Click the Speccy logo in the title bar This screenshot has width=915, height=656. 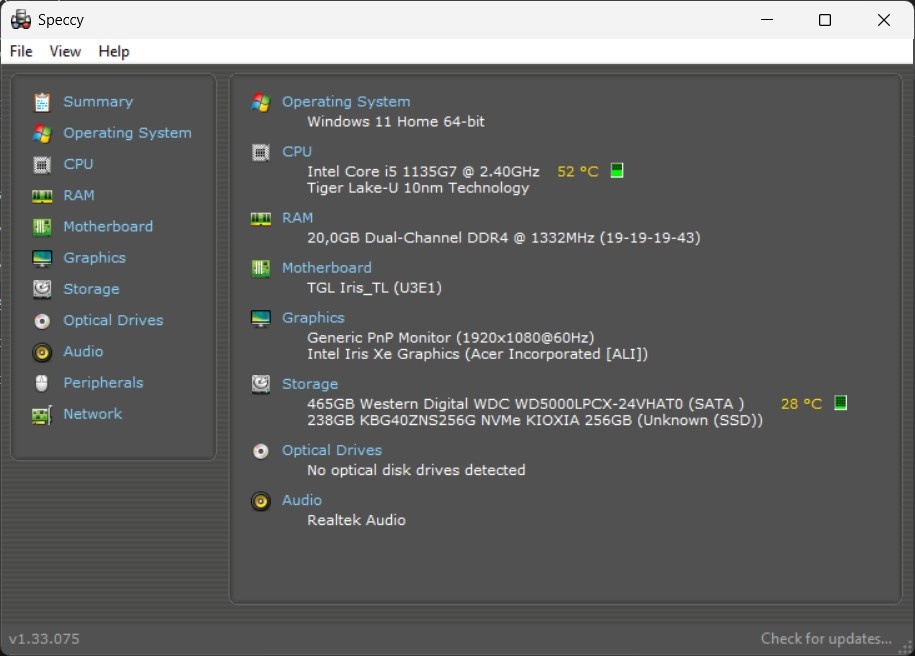(20, 19)
